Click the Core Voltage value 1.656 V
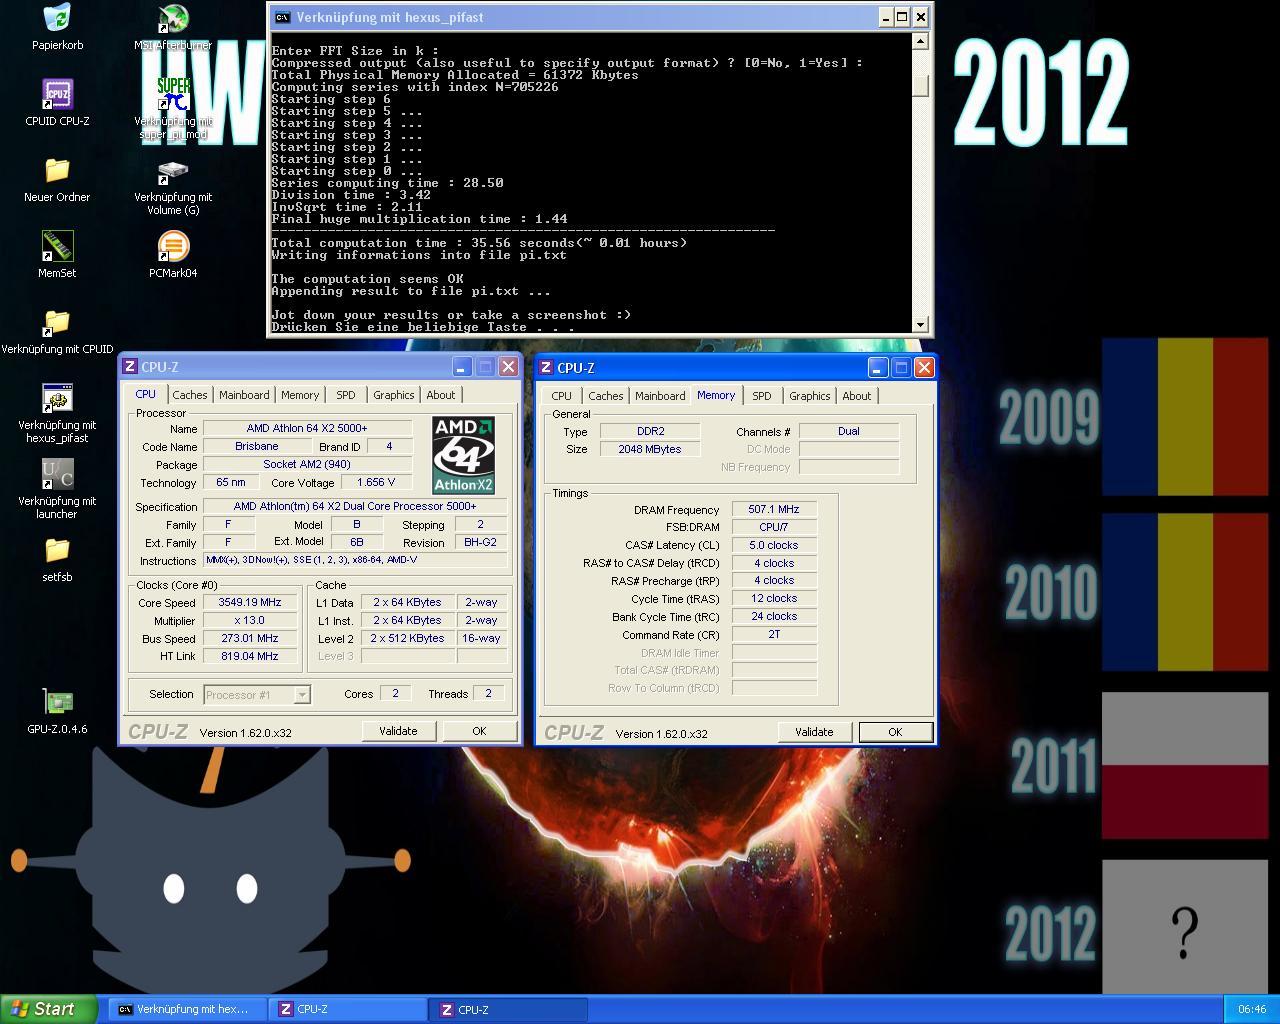The width and height of the screenshot is (1280, 1024). (376, 482)
